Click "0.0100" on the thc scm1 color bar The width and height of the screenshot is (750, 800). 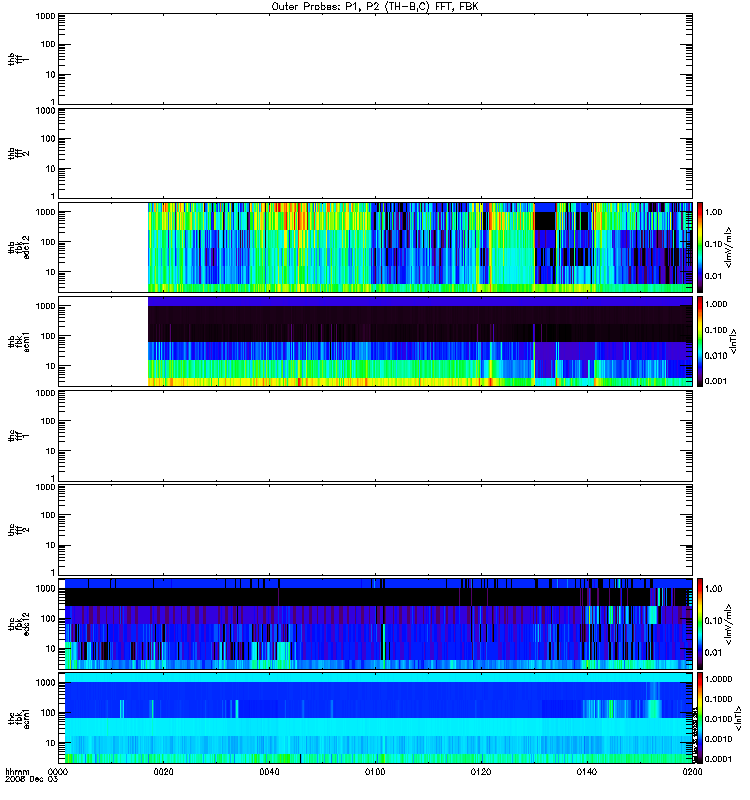click(x=718, y=719)
